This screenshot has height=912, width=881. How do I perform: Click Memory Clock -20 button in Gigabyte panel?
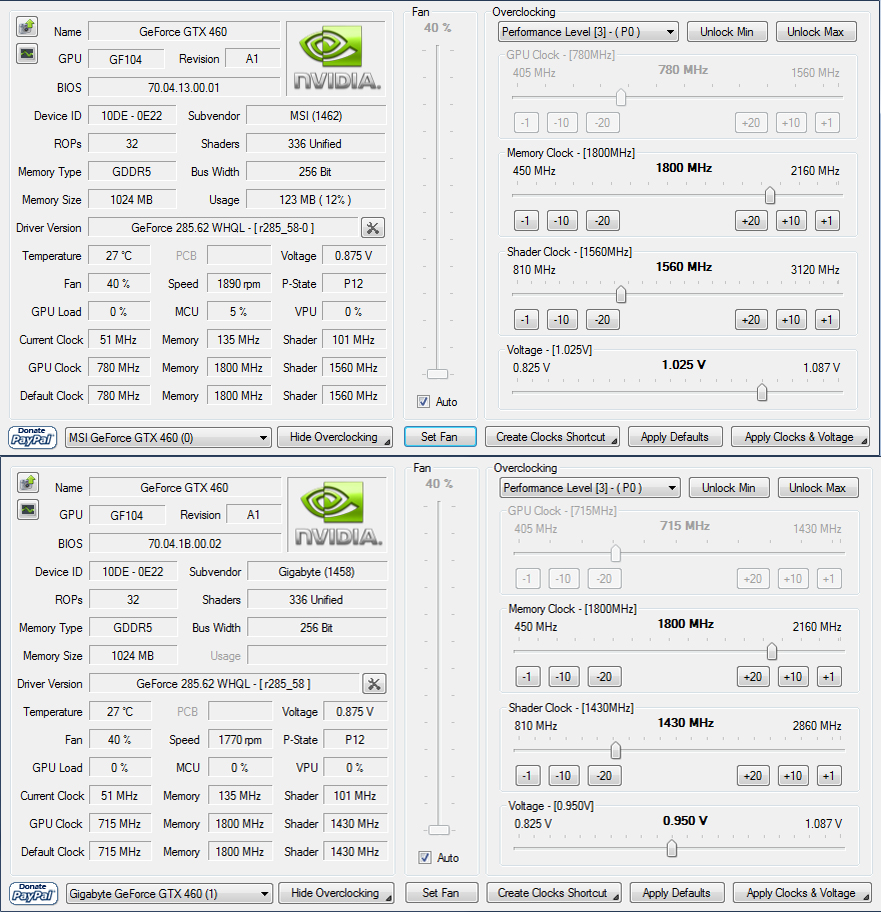pyautogui.click(x=604, y=677)
